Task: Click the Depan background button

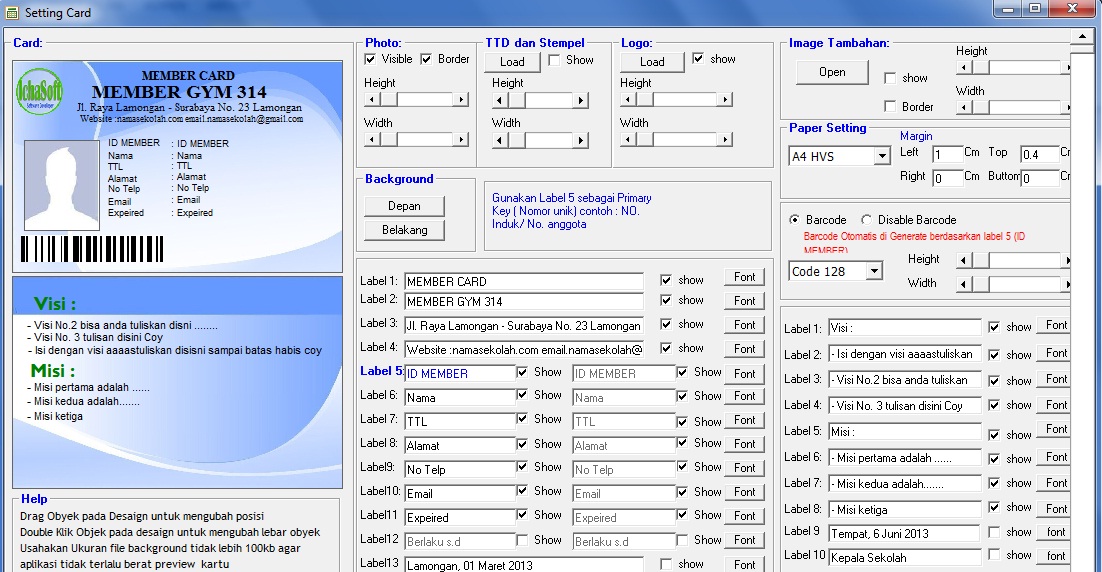Action: [x=404, y=206]
